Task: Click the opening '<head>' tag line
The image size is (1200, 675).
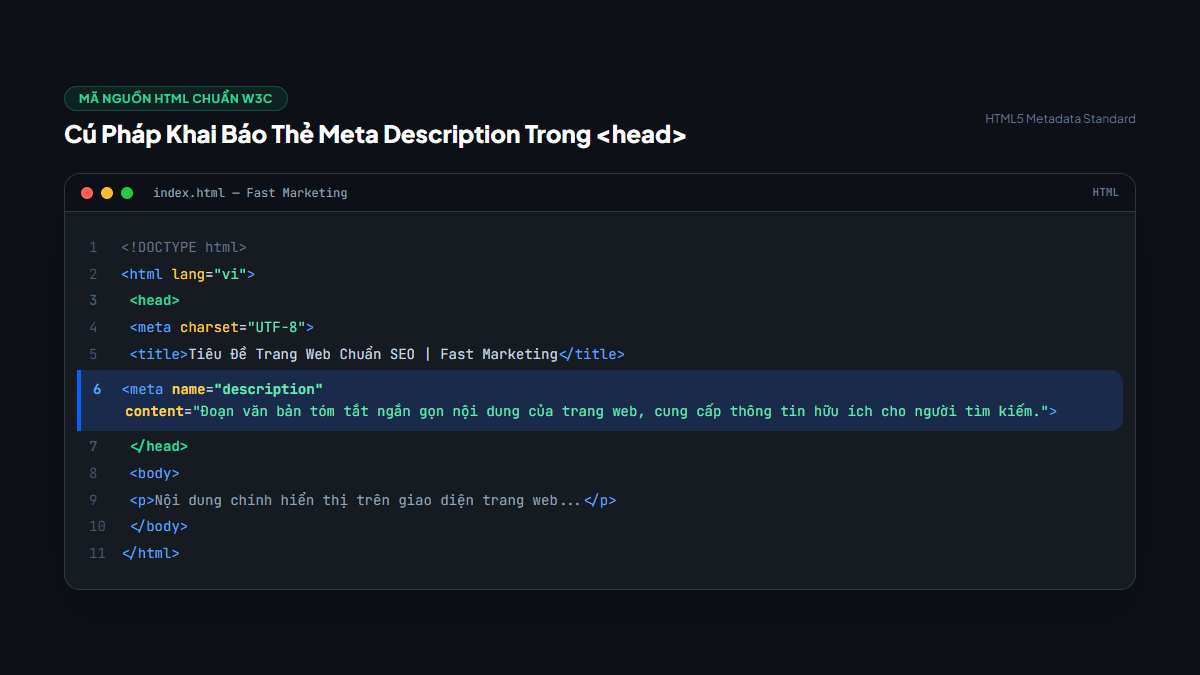Action: point(154,300)
